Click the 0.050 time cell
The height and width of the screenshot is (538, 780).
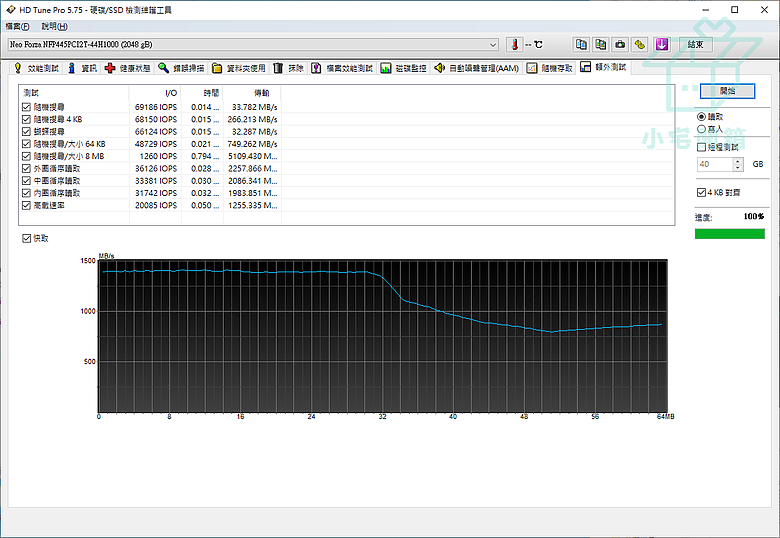(204, 205)
